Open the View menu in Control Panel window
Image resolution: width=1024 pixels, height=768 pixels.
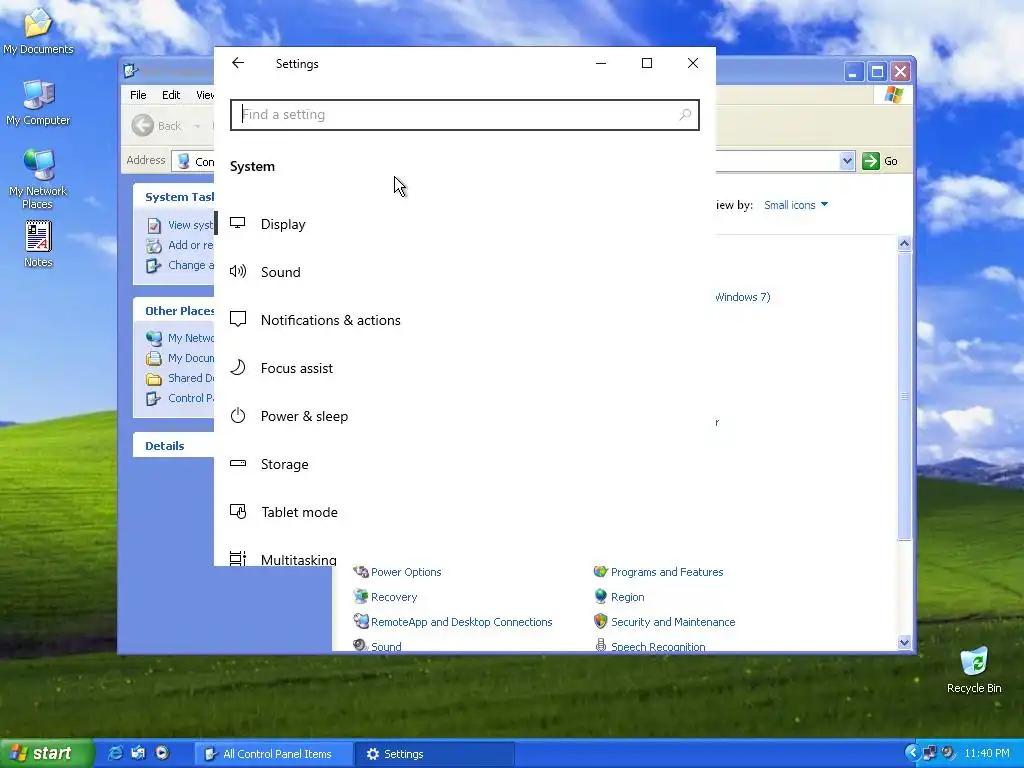(x=204, y=95)
